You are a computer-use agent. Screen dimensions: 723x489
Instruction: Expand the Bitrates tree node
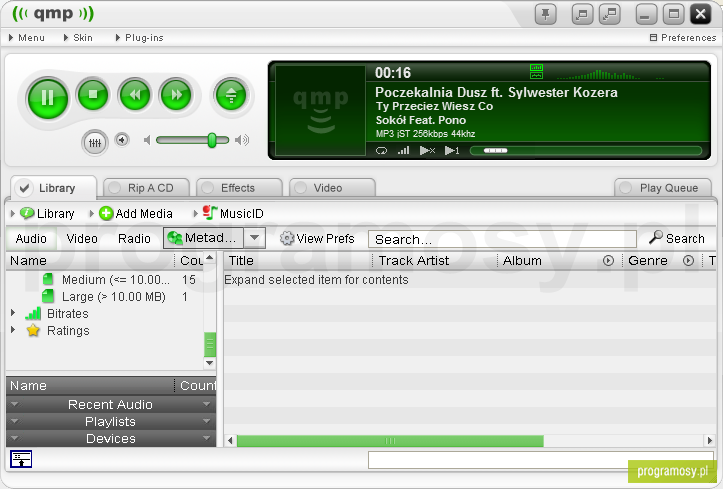click(13, 313)
